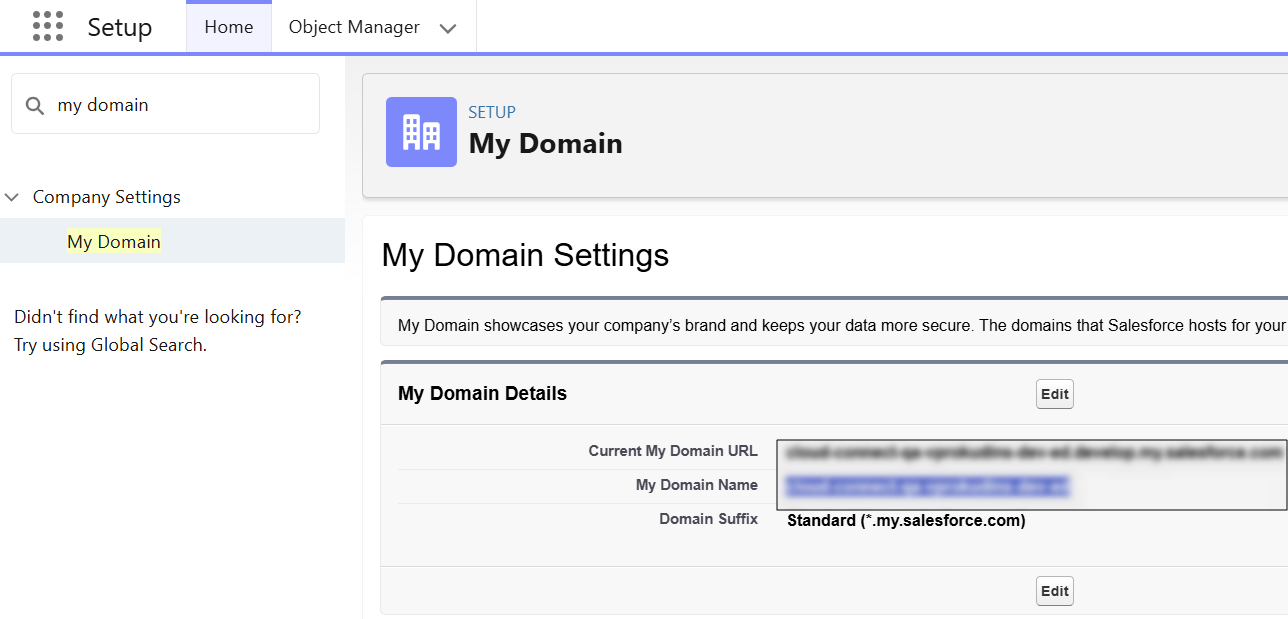Click the Current My Domain URL label
Screen dimensions: 1288x619
673,451
